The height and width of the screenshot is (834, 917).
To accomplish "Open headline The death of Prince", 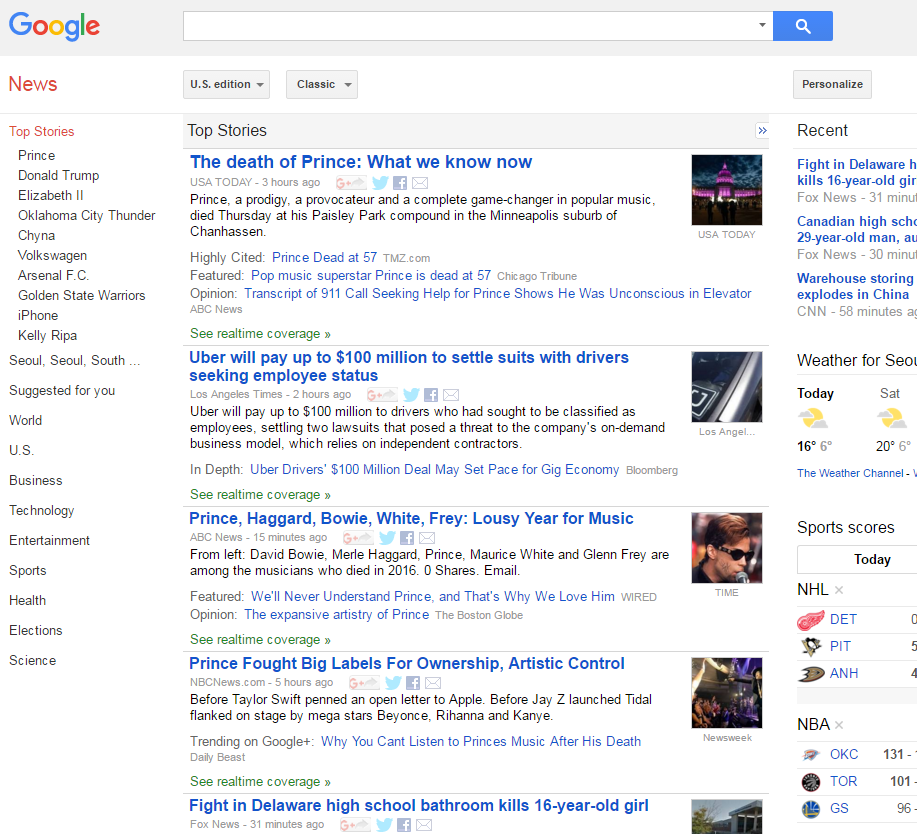I will [361, 162].
